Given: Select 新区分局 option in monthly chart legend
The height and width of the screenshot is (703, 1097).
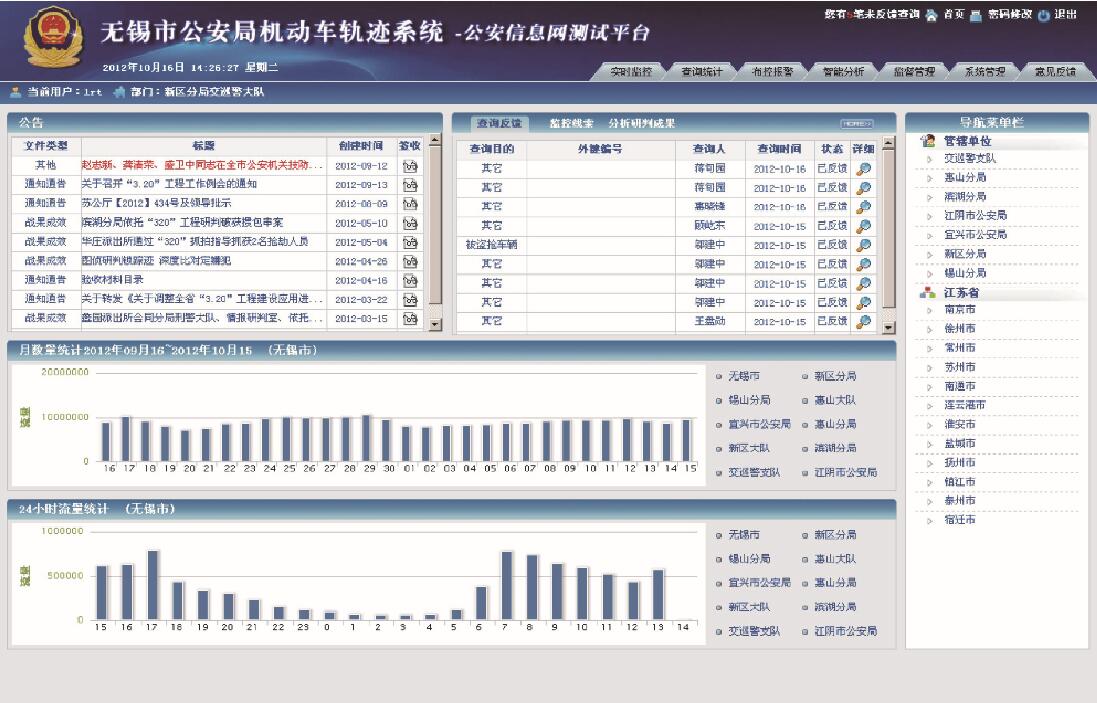Looking at the screenshot, I should (x=805, y=377).
